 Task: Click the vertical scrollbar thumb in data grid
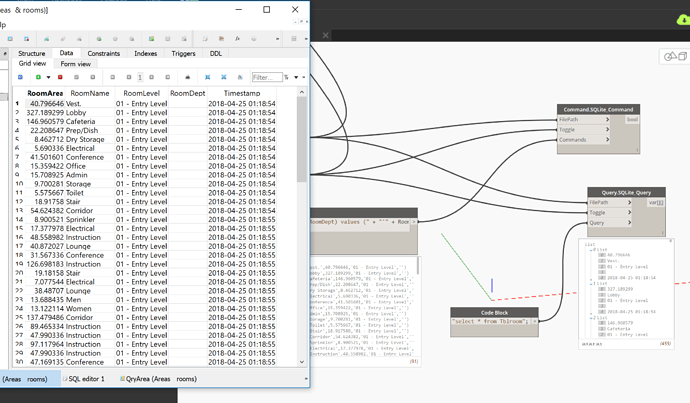[x=302, y=139]
